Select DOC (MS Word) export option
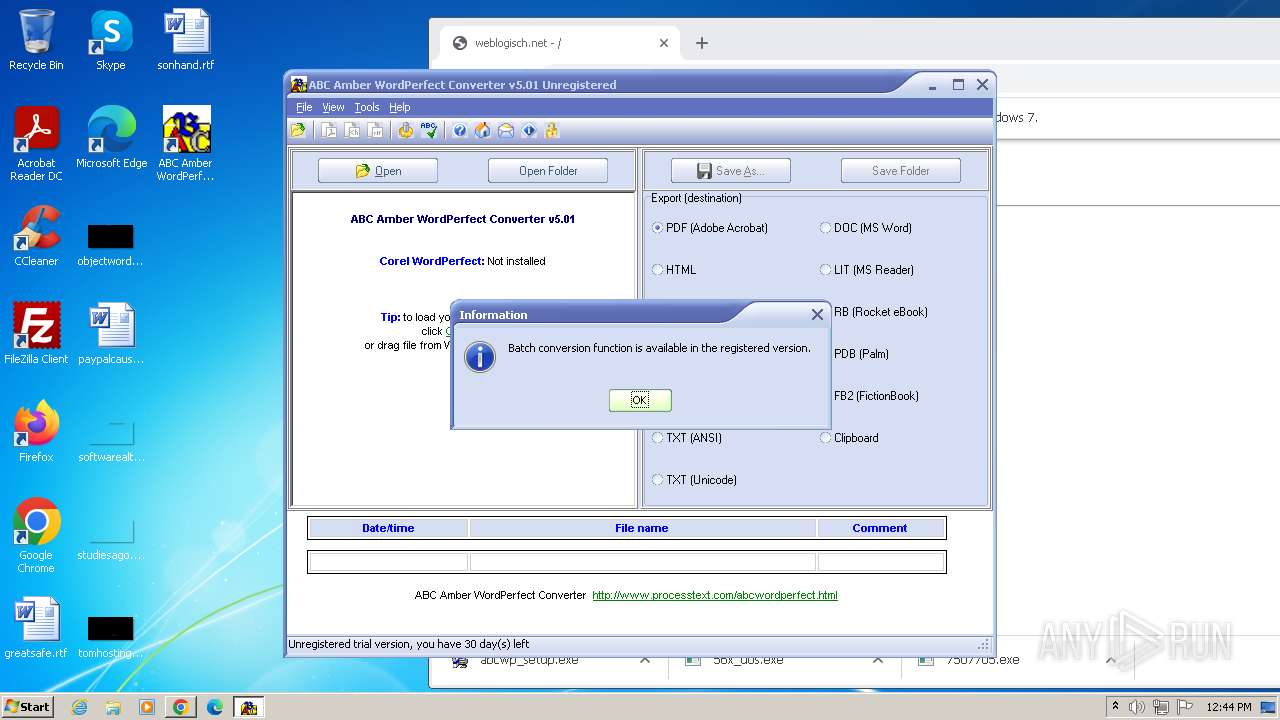The image size is (1280, 720). pyautogui.click(x=866, y=228)
